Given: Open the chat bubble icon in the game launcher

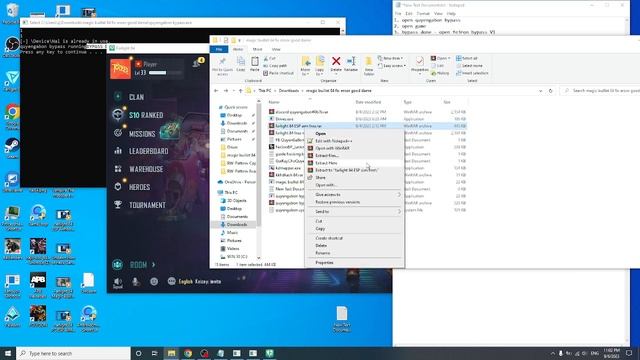Looking at the screenshot, I should [x=171, y=281].
